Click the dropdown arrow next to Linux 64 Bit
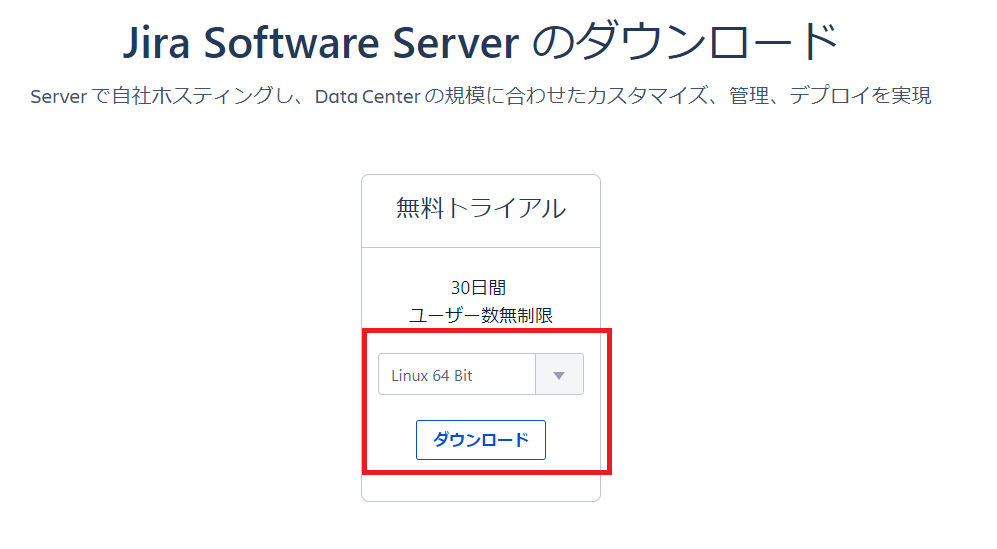The height and width of the screenshot is (549, 997). coord(559,375)
